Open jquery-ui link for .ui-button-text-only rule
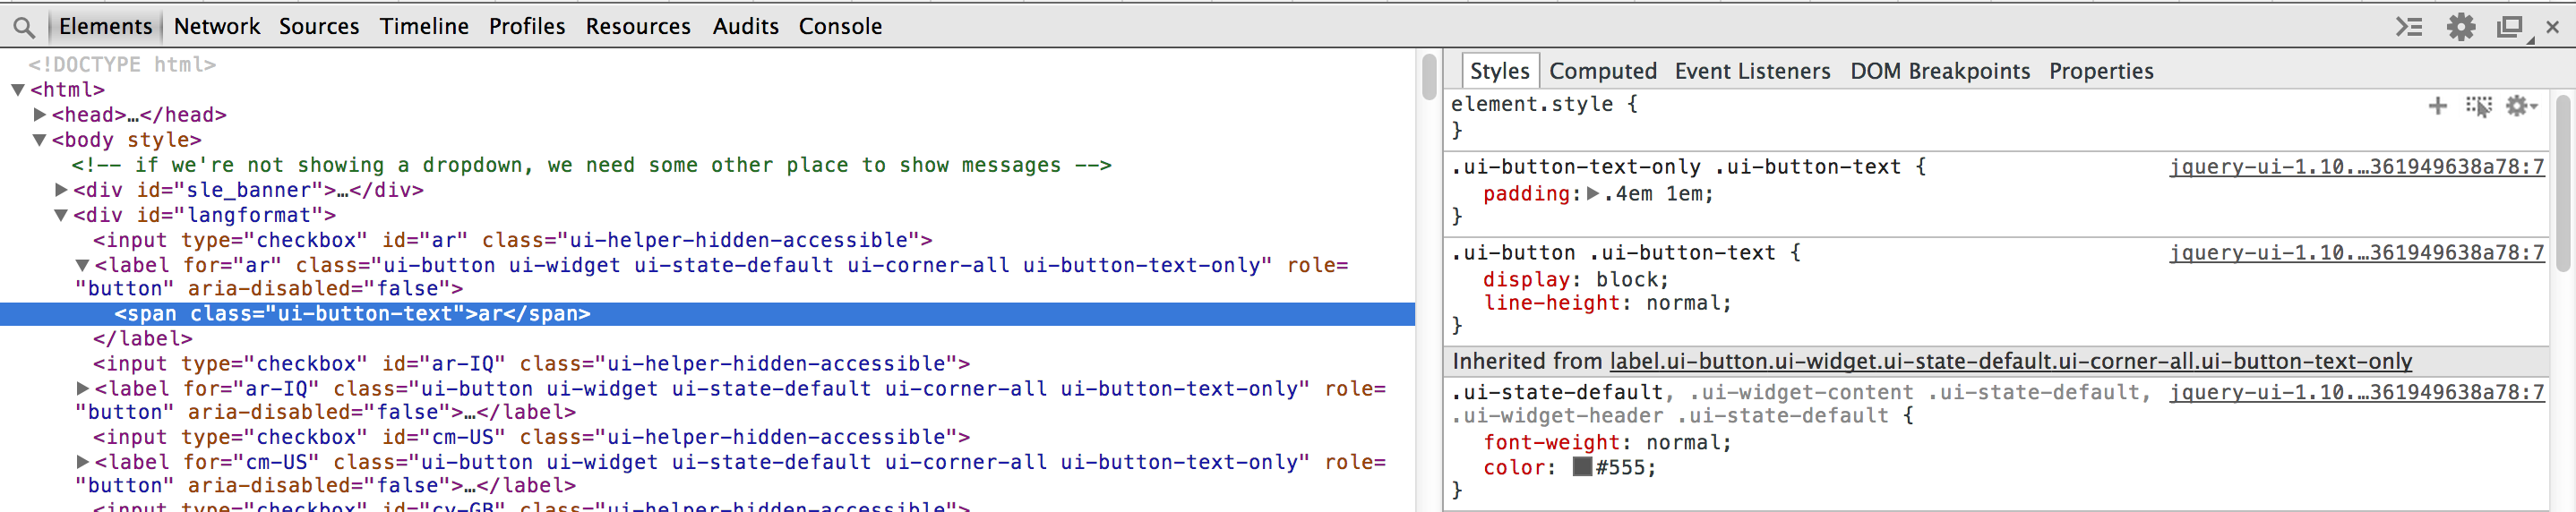The height and width of the screenshot is (512, 2576). [x=2356, y=167]
